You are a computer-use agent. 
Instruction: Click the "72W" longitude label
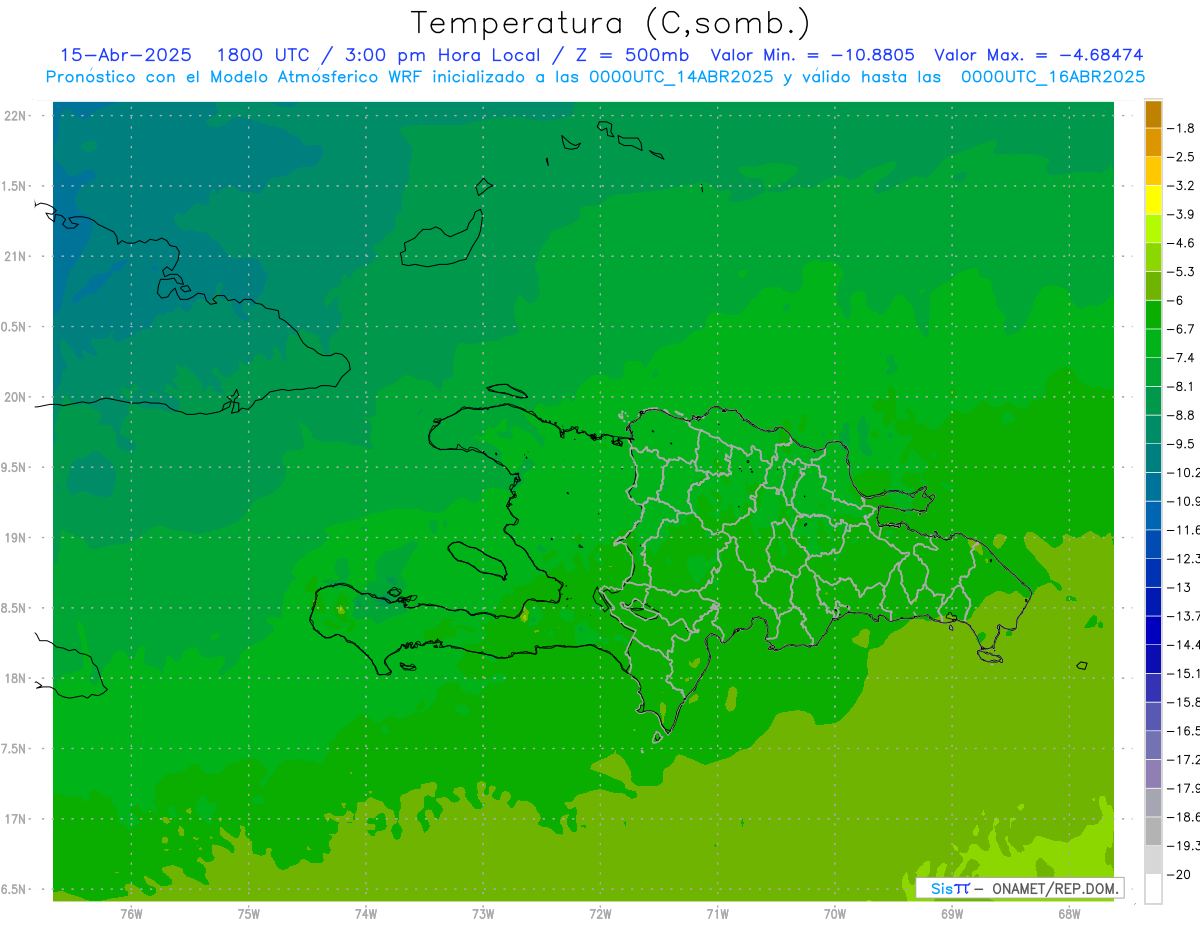pos(600,913)
